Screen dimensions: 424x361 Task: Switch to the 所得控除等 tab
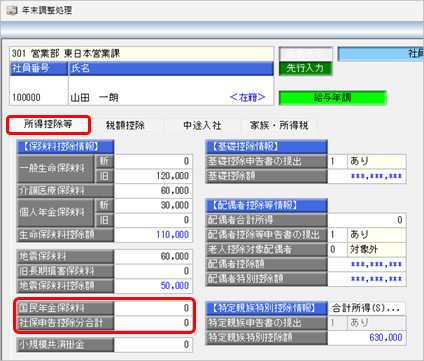pos(48,125)
